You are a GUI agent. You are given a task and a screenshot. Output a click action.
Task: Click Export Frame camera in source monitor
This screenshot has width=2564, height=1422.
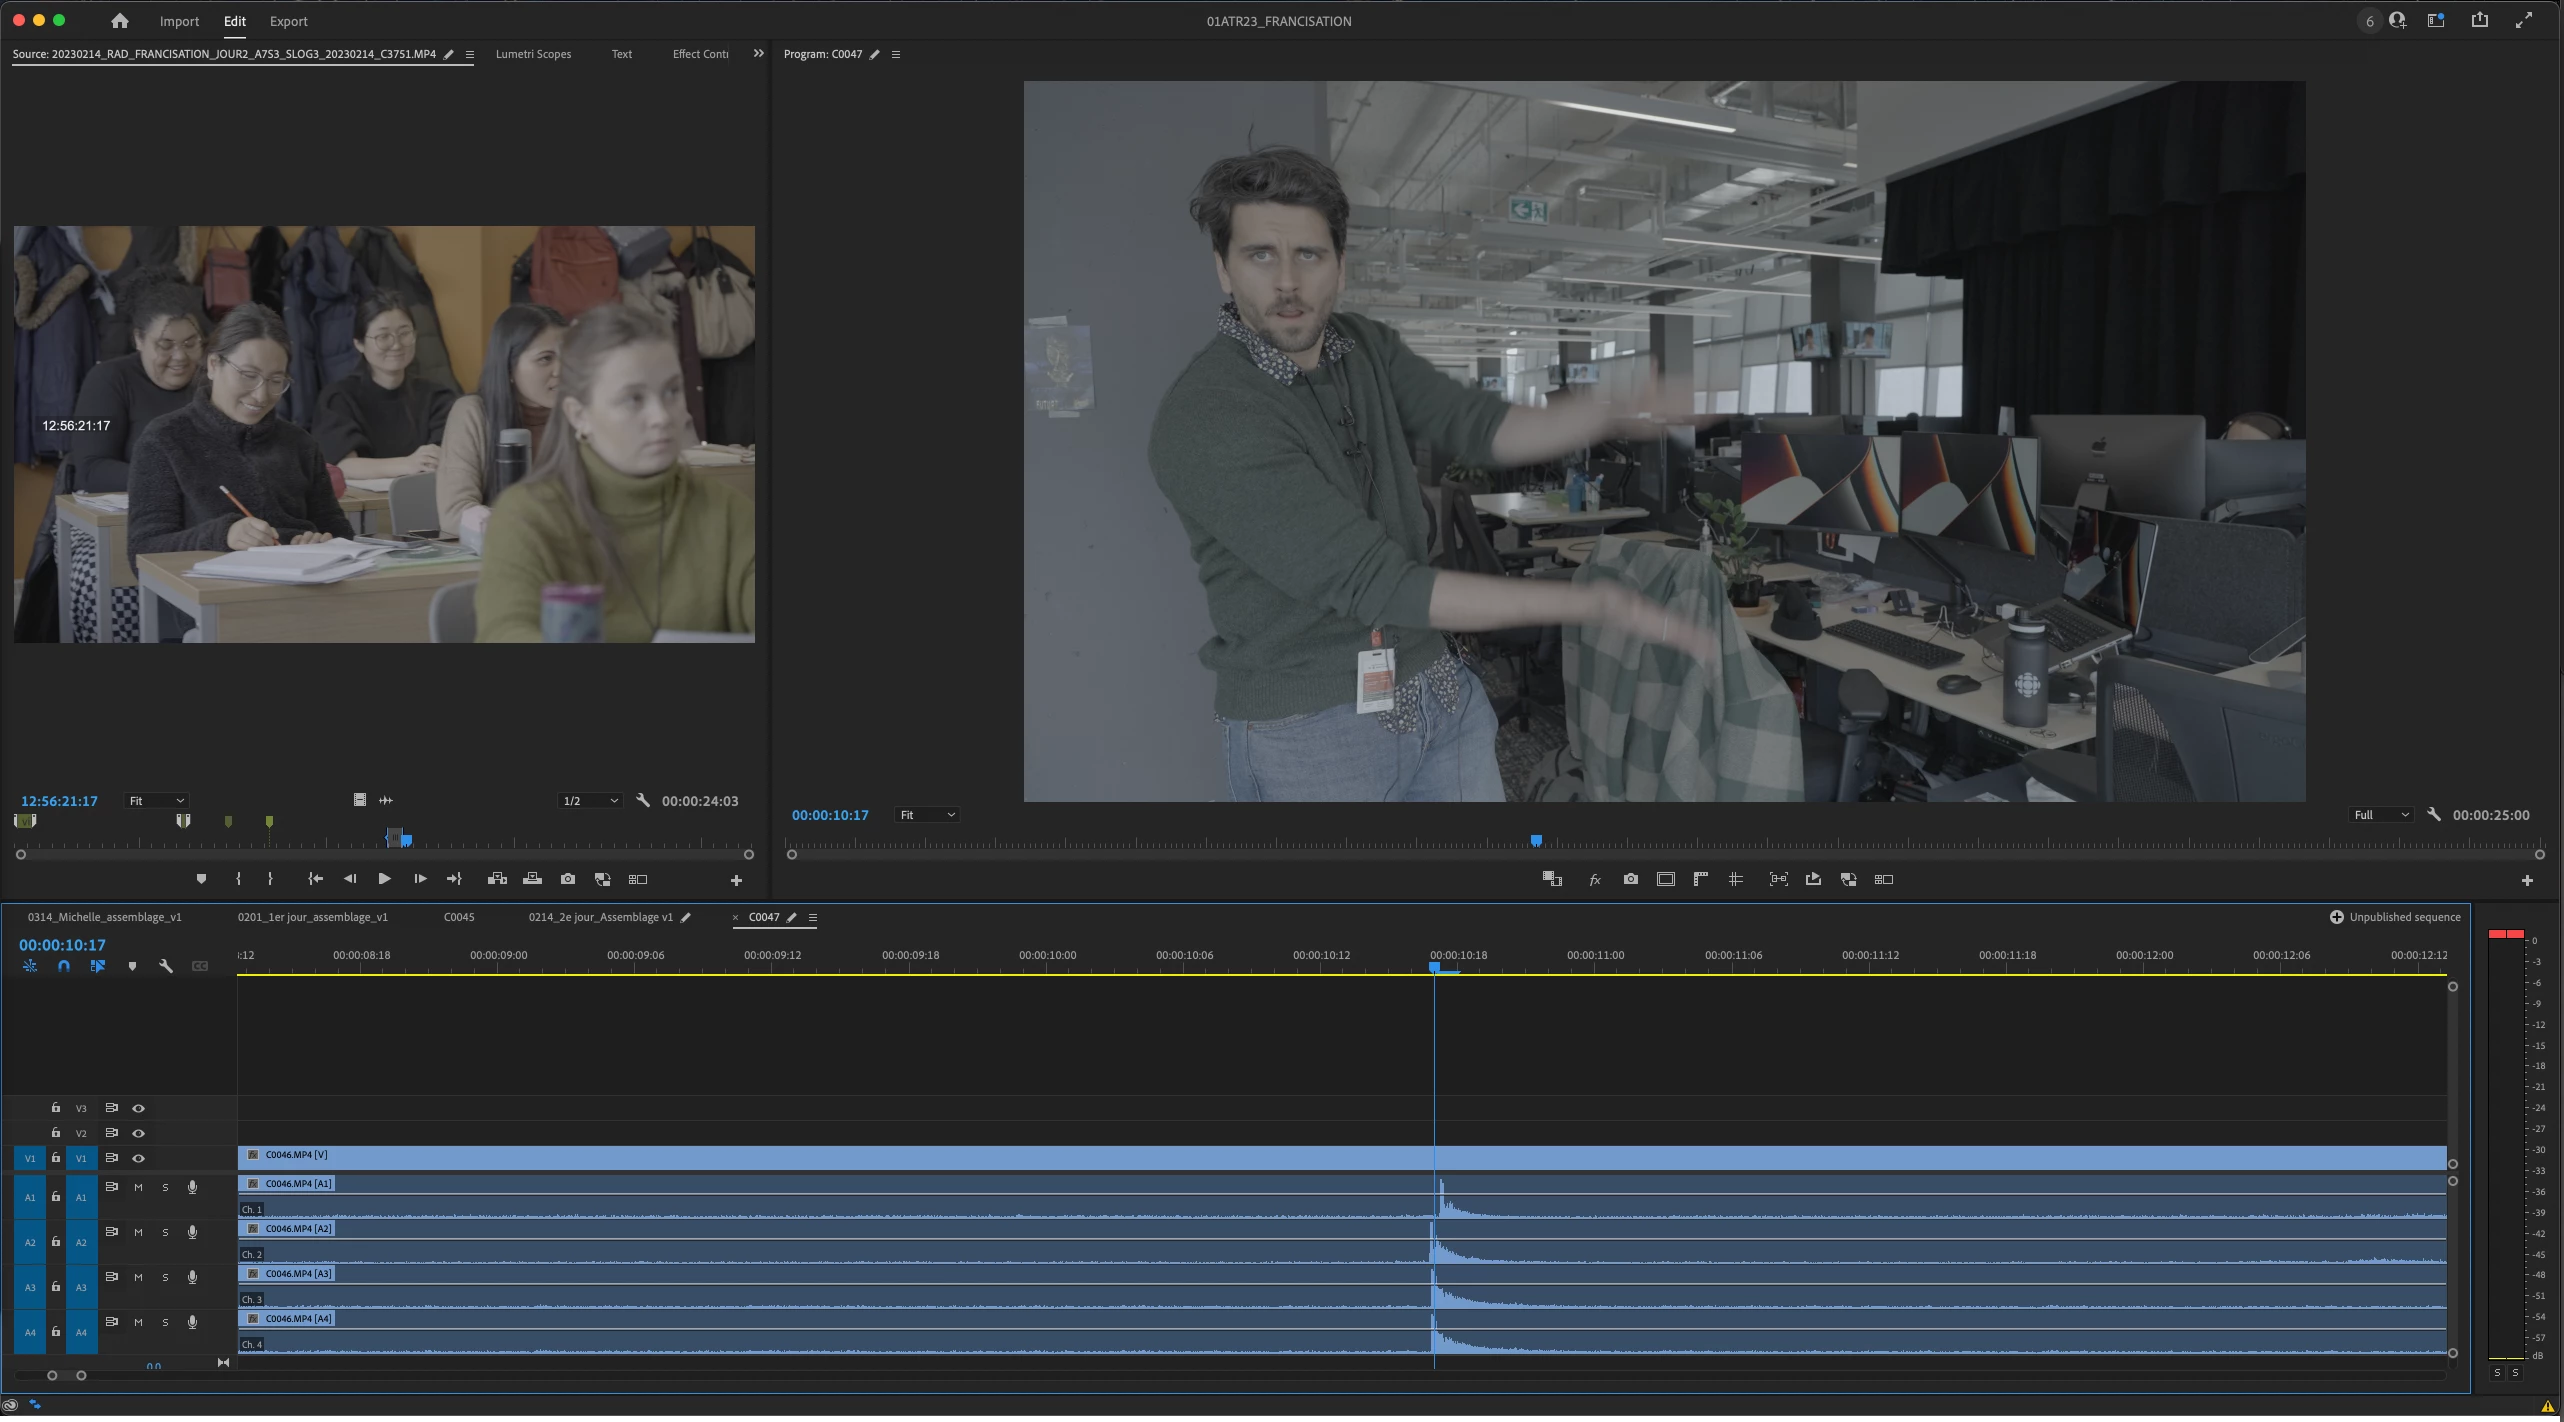[x=568, y=879]
